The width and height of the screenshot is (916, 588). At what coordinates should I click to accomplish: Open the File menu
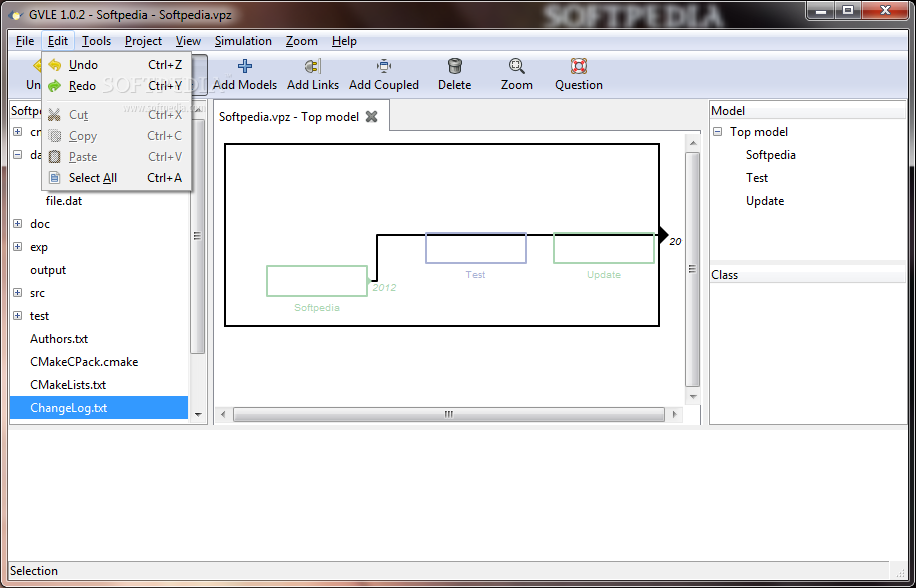click(25, 41)
